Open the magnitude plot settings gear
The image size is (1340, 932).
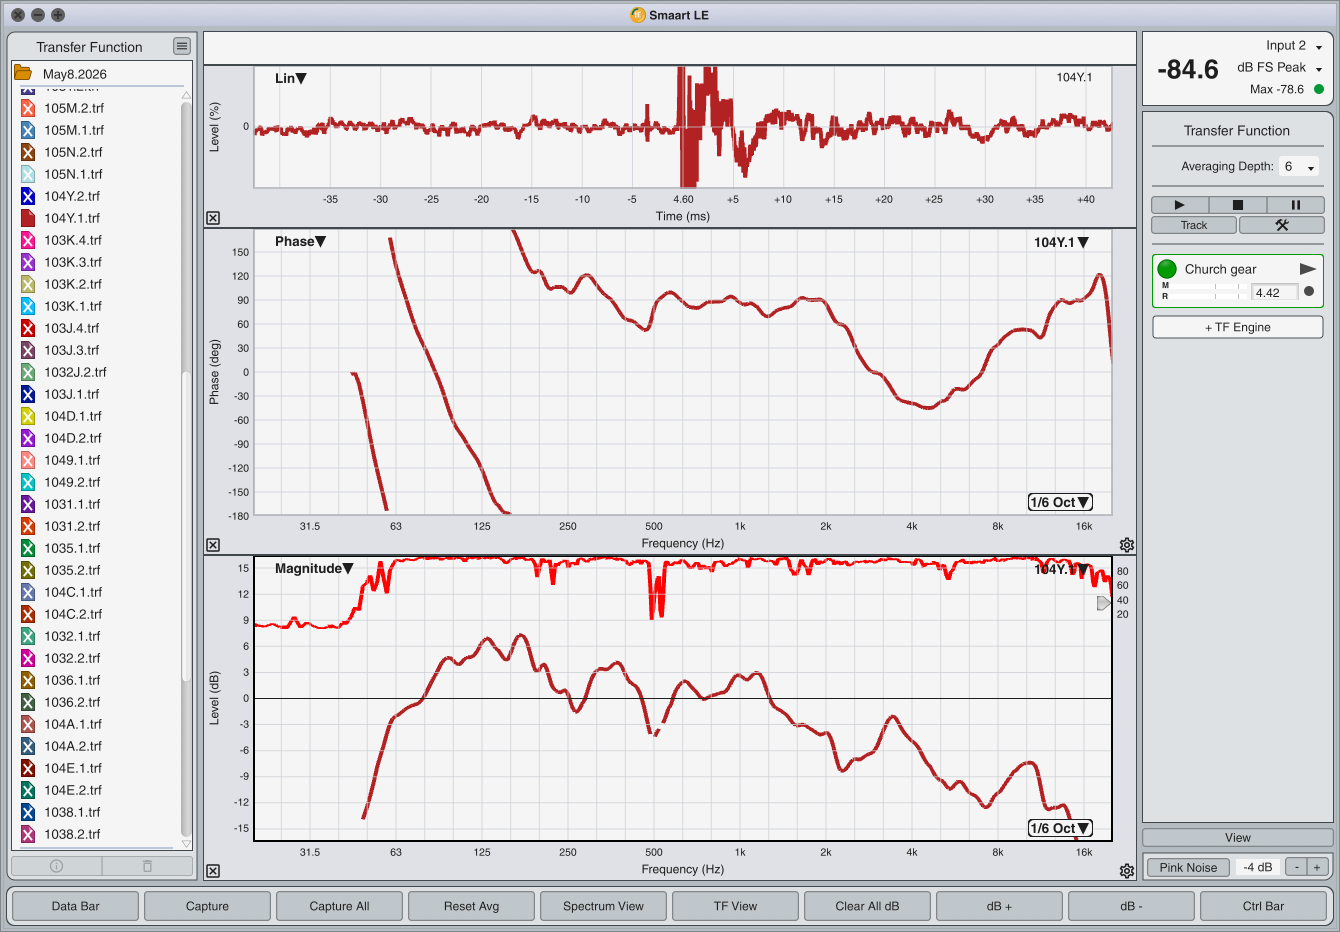click(x=1127, y=871)
